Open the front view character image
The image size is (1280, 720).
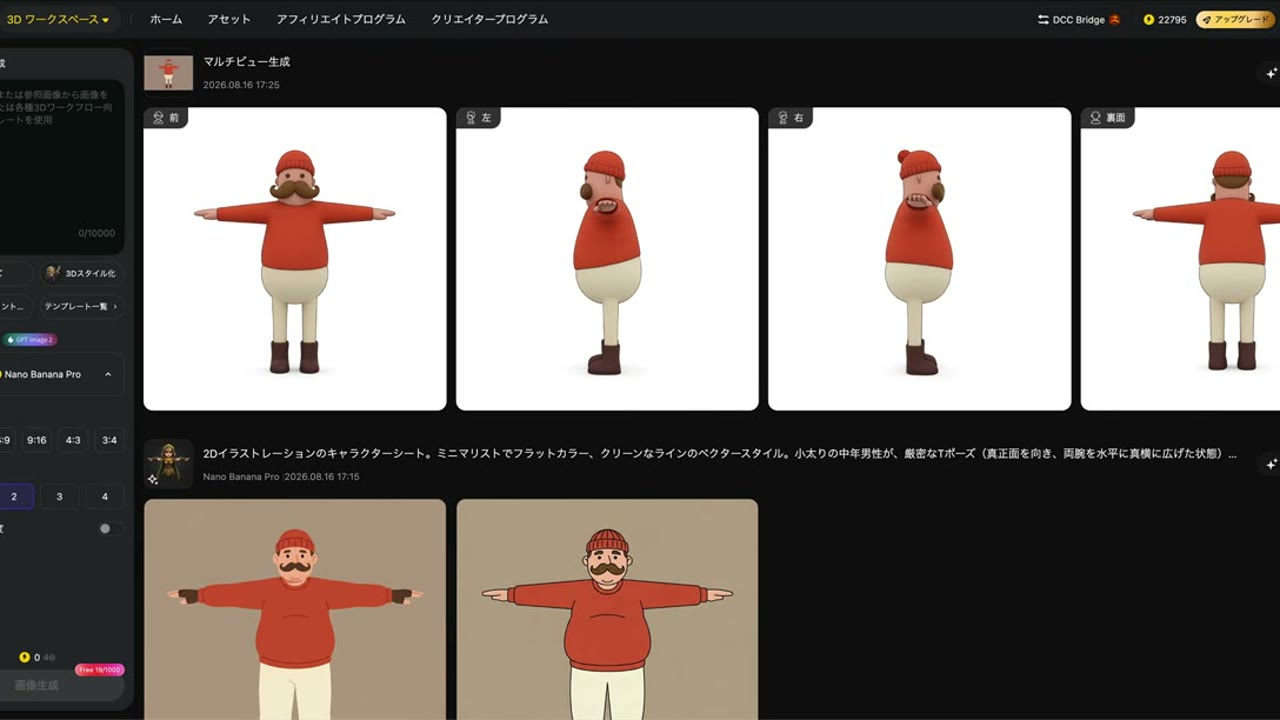click(295, 259)
